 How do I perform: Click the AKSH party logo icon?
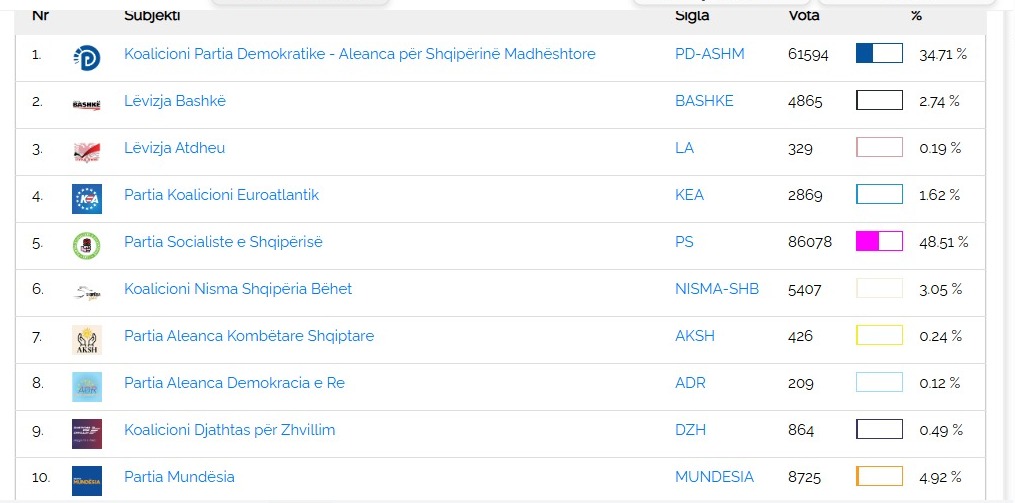point(87,339)
